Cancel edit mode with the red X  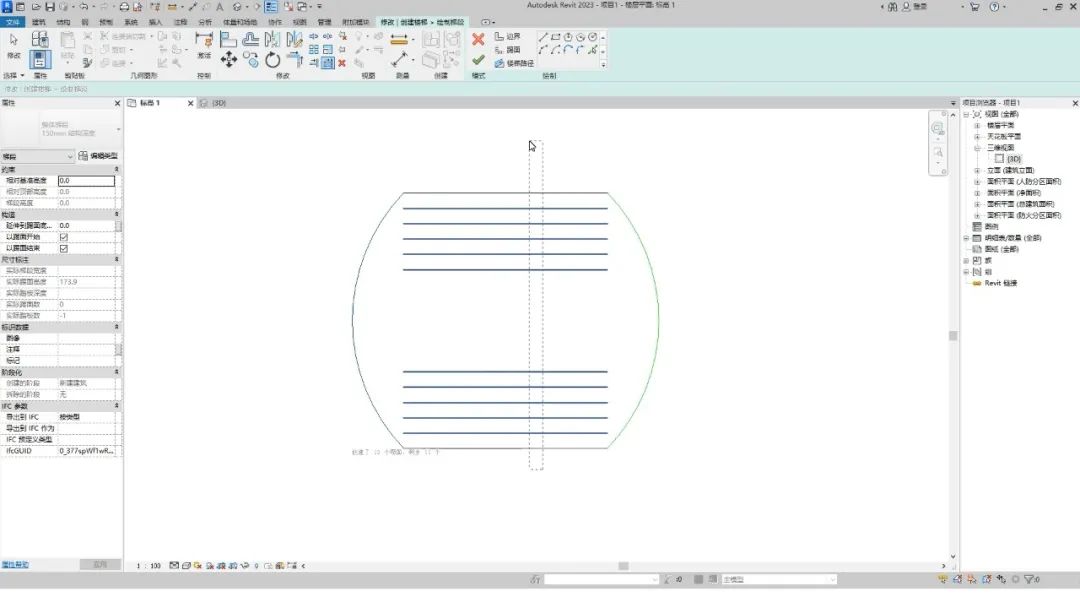pos(478,40)
